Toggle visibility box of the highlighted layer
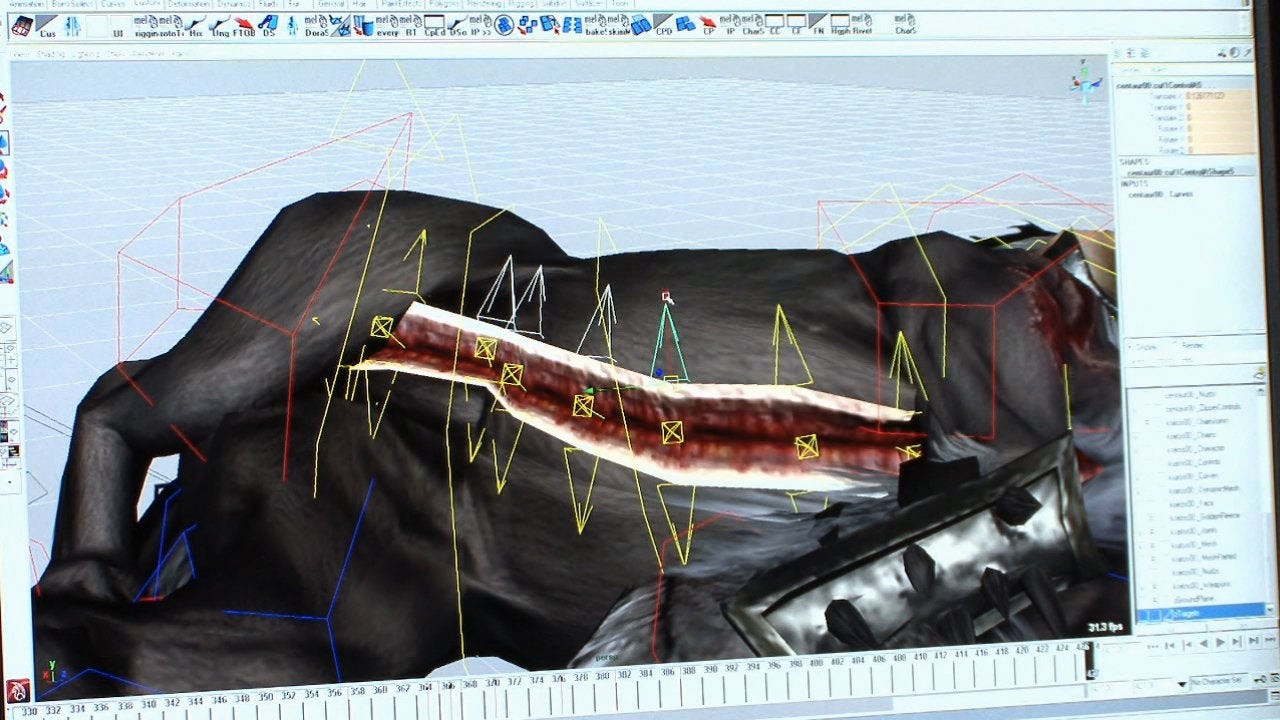 (x=1141, y=612)
